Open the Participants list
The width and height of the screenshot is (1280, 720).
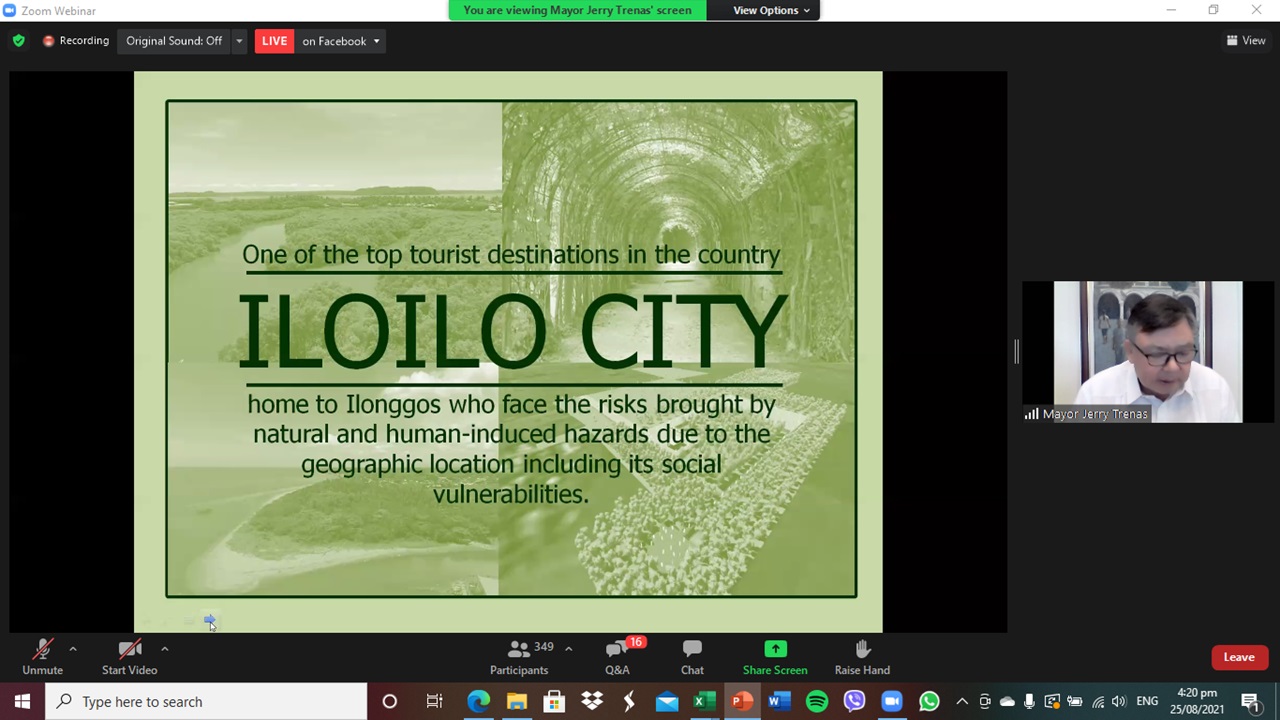coord(519,657)
